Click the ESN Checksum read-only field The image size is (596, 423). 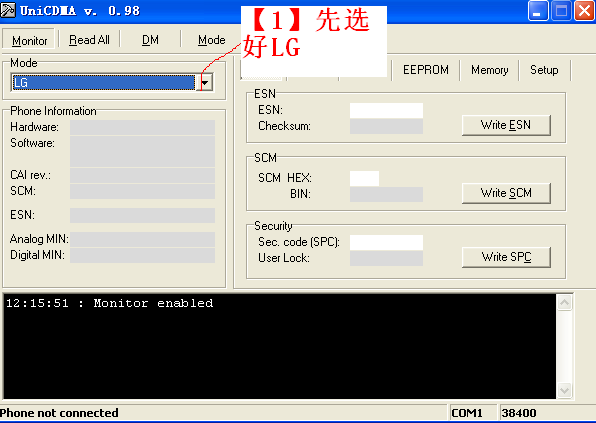386,127
